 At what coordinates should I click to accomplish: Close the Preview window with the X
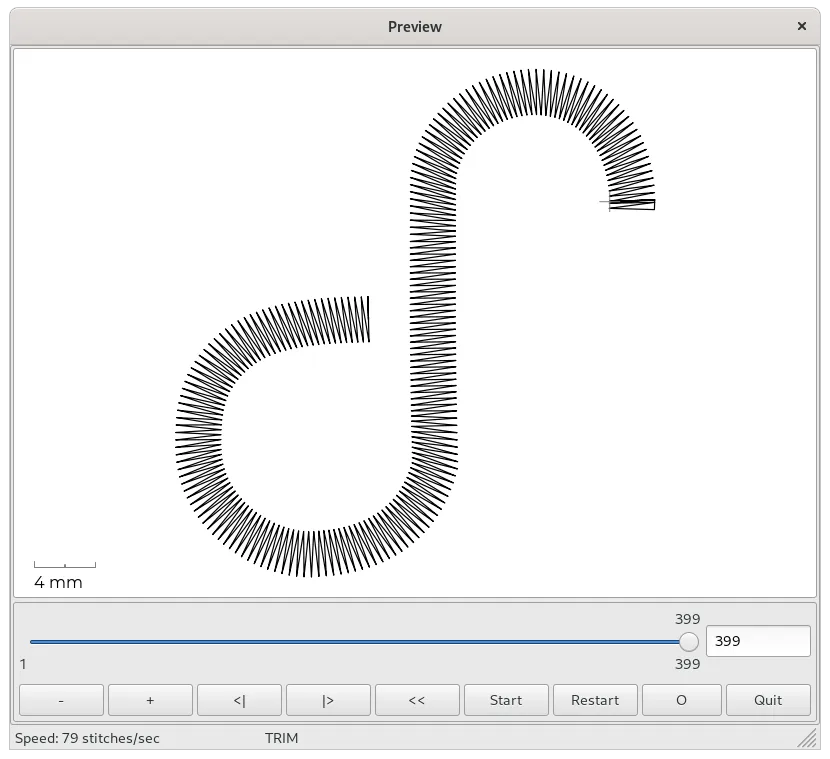pos(802,26)
